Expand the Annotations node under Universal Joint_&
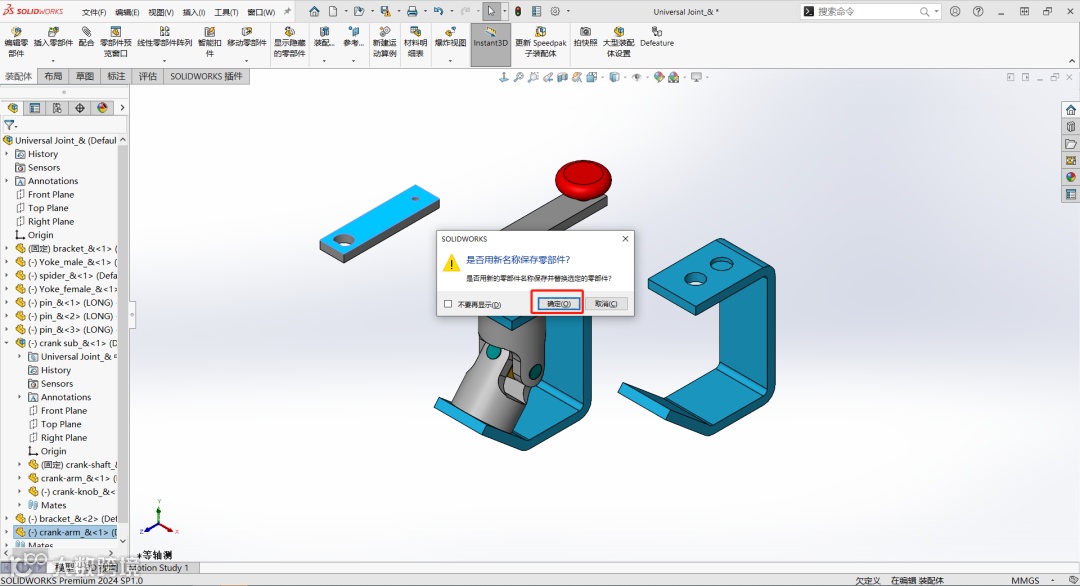Image resolution: width=1080 pixels, height=586 pixels. click(7, 181)
